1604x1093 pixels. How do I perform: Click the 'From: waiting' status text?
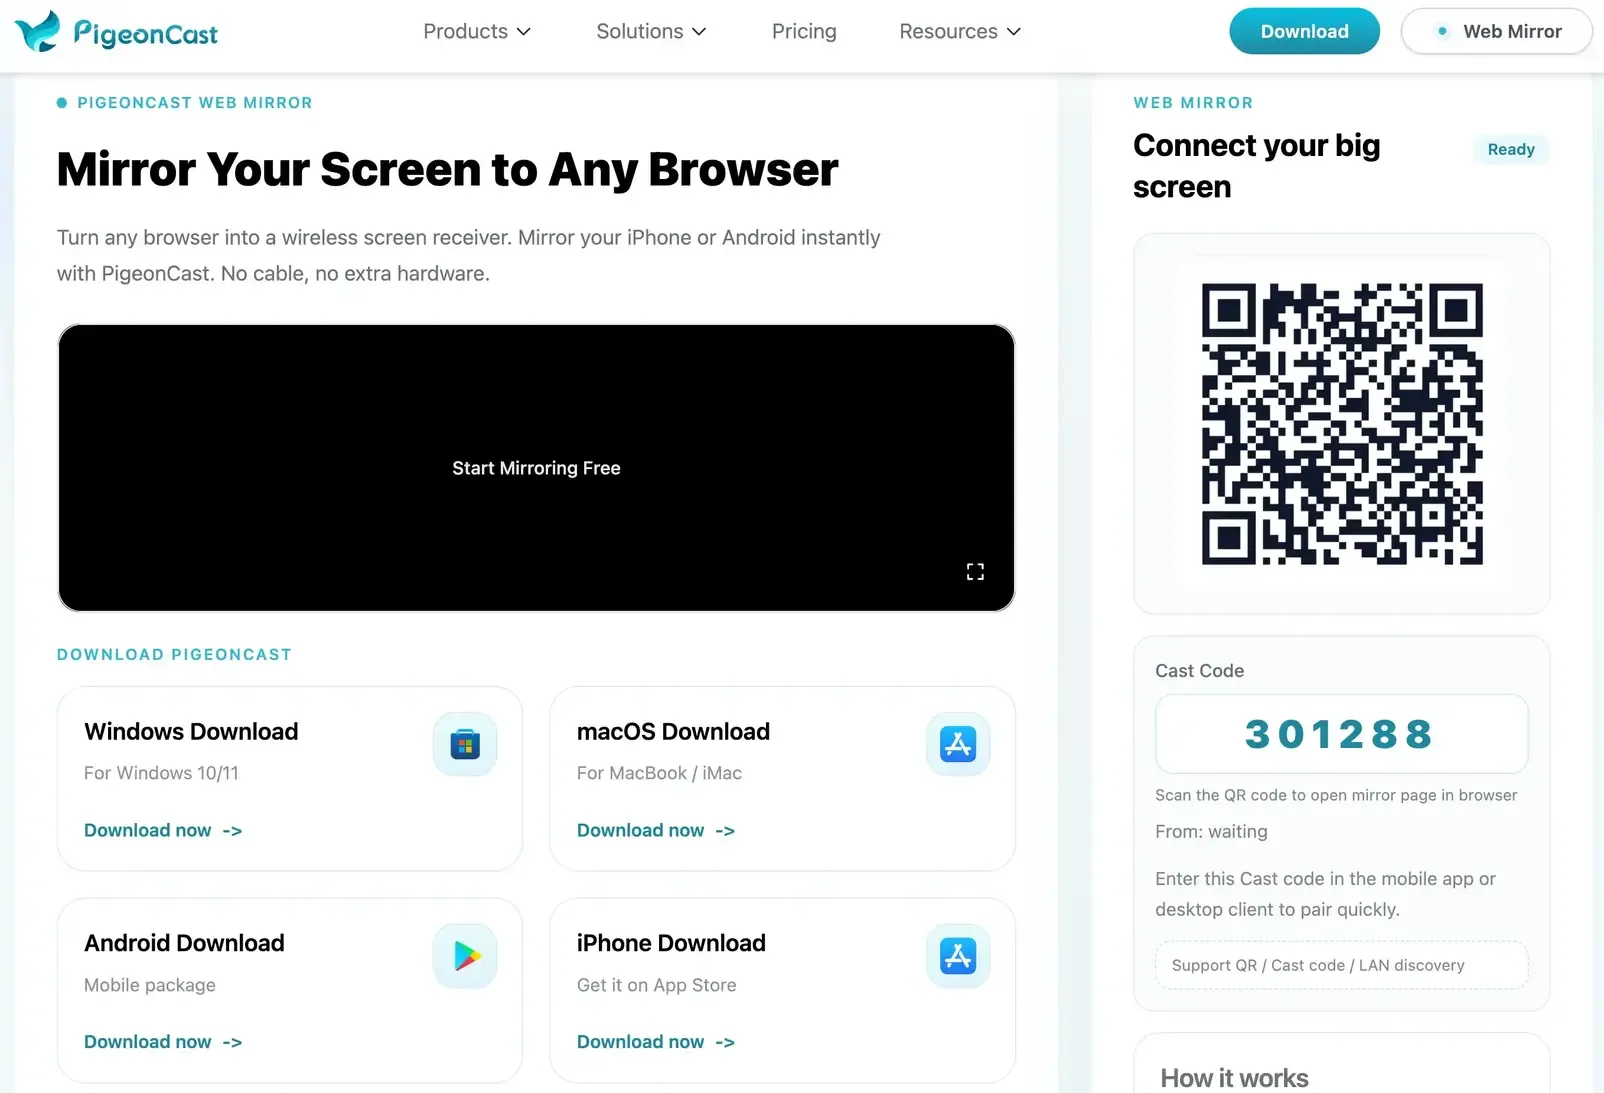tap(1211, 831)
